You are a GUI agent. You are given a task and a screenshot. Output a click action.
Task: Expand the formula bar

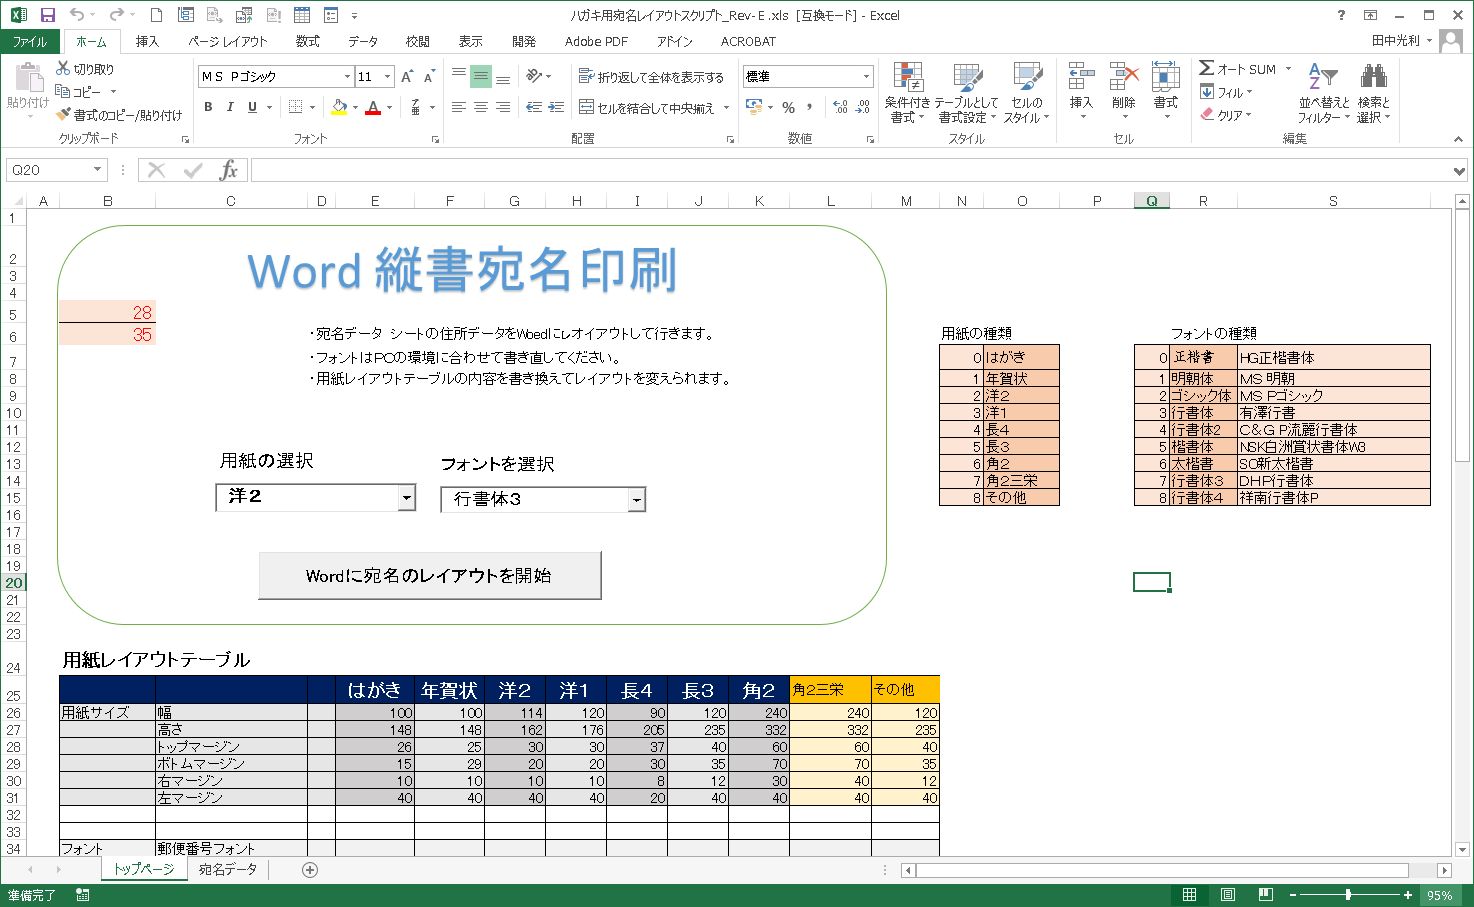(1459, 171)
